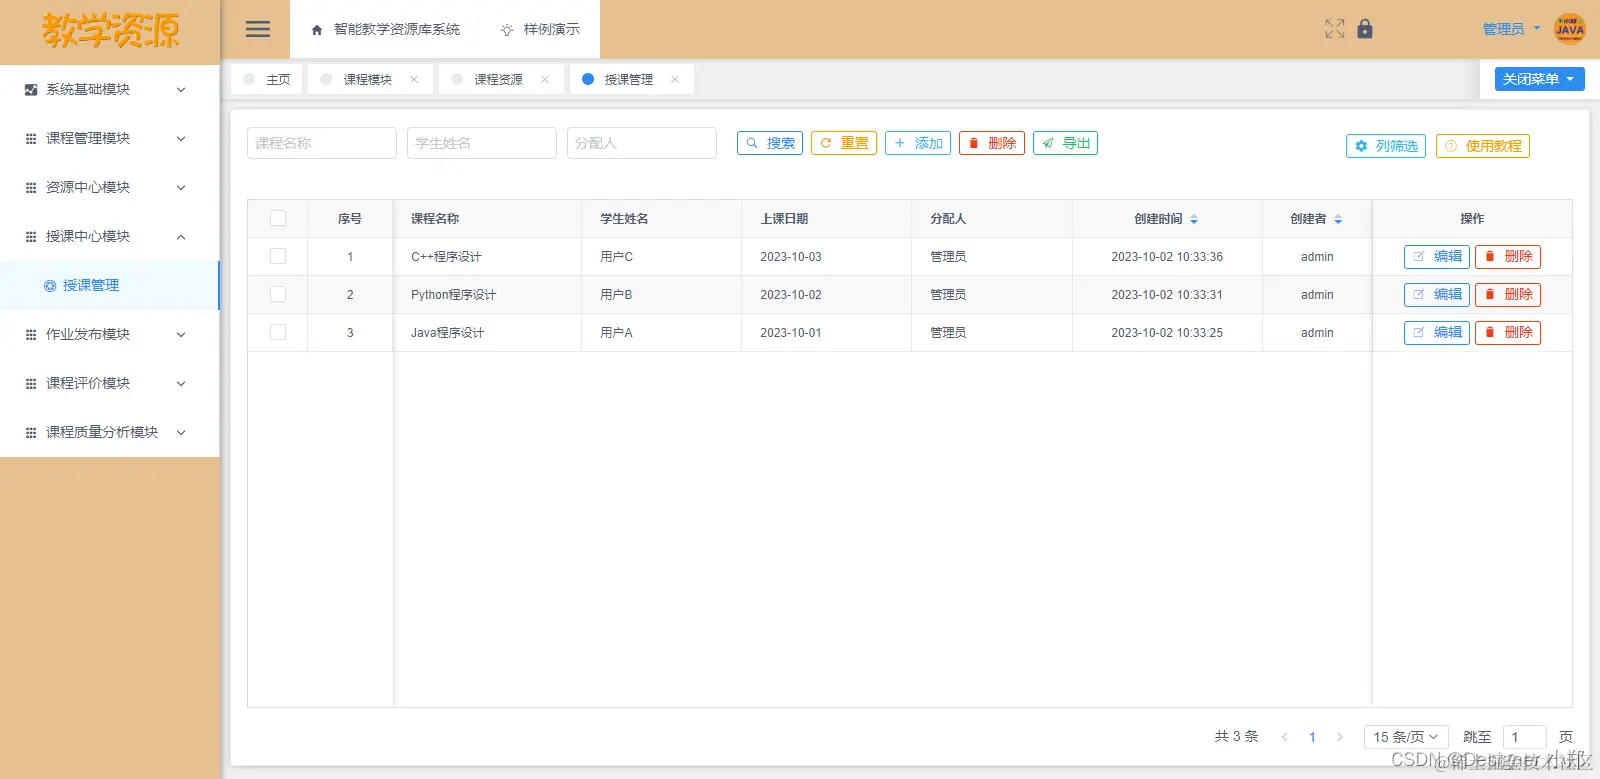Open the 管理员 user dropdown

pos(1511,29)
